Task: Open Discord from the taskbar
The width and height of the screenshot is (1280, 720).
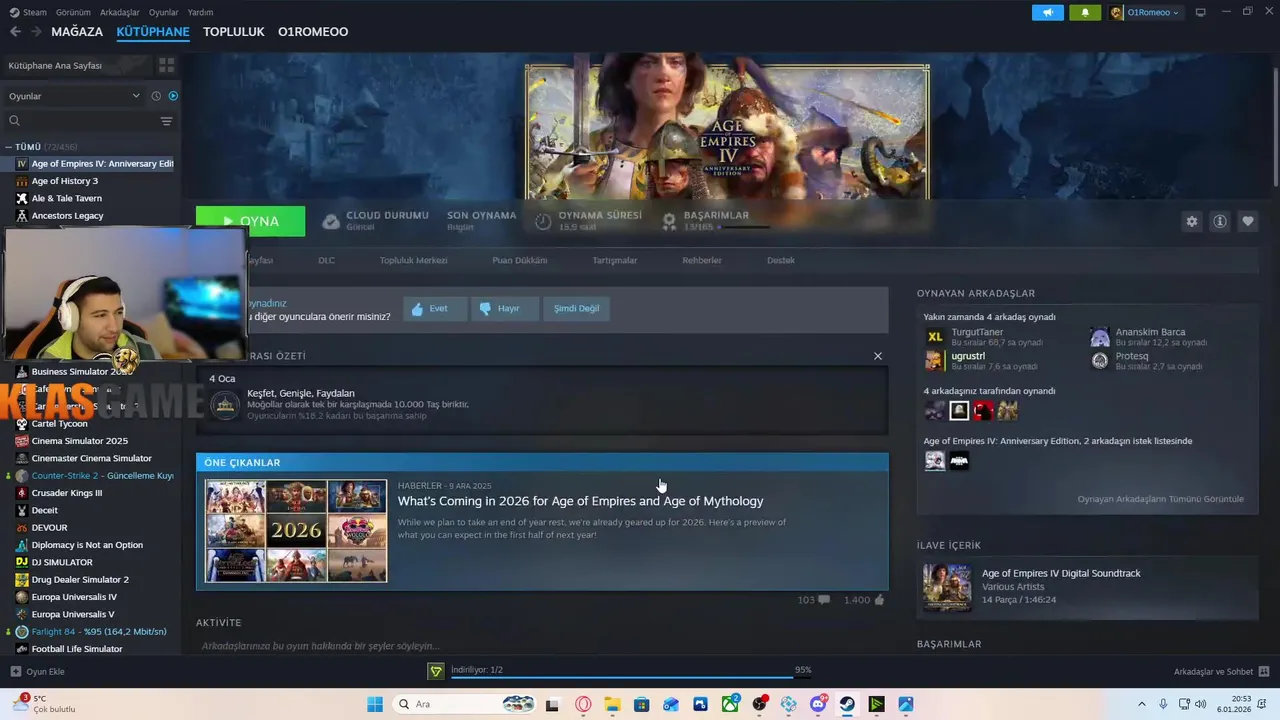Action: (819, 704)
